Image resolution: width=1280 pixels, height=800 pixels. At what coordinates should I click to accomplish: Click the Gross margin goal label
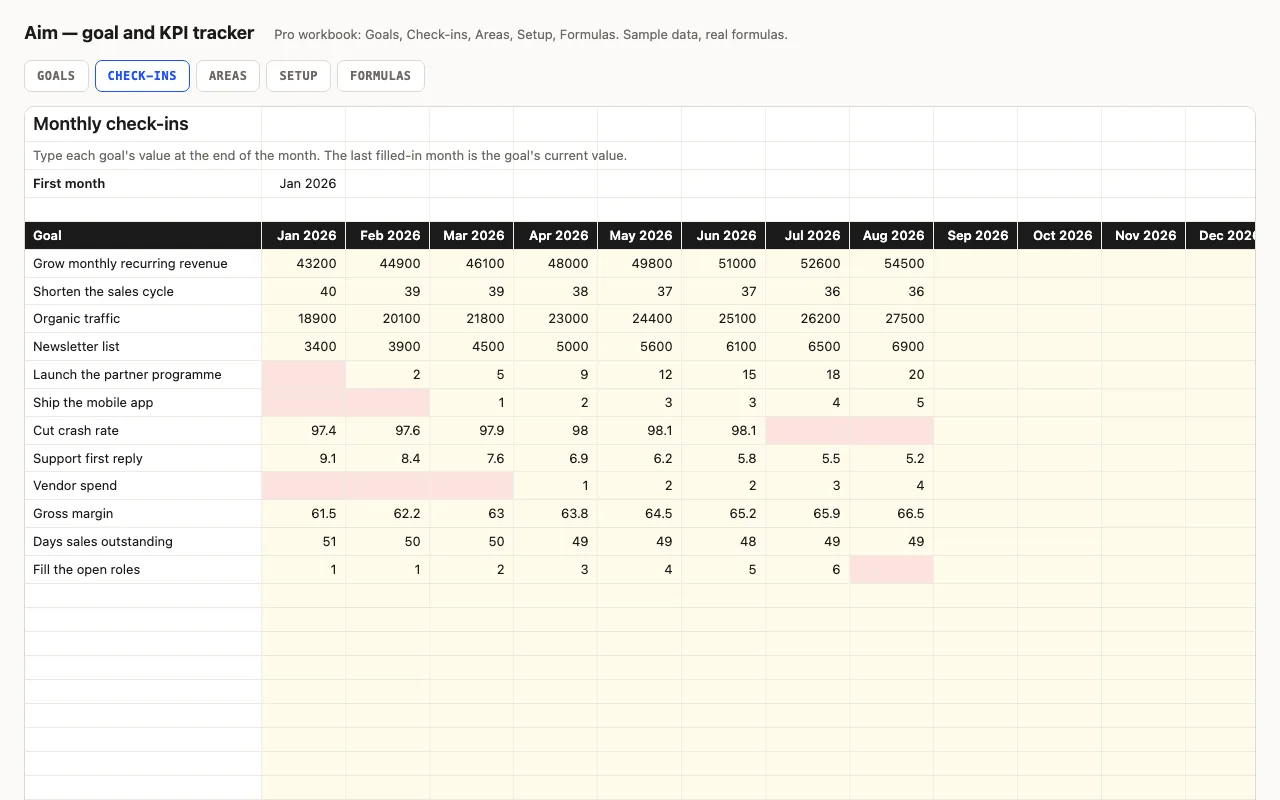(143, 514)
